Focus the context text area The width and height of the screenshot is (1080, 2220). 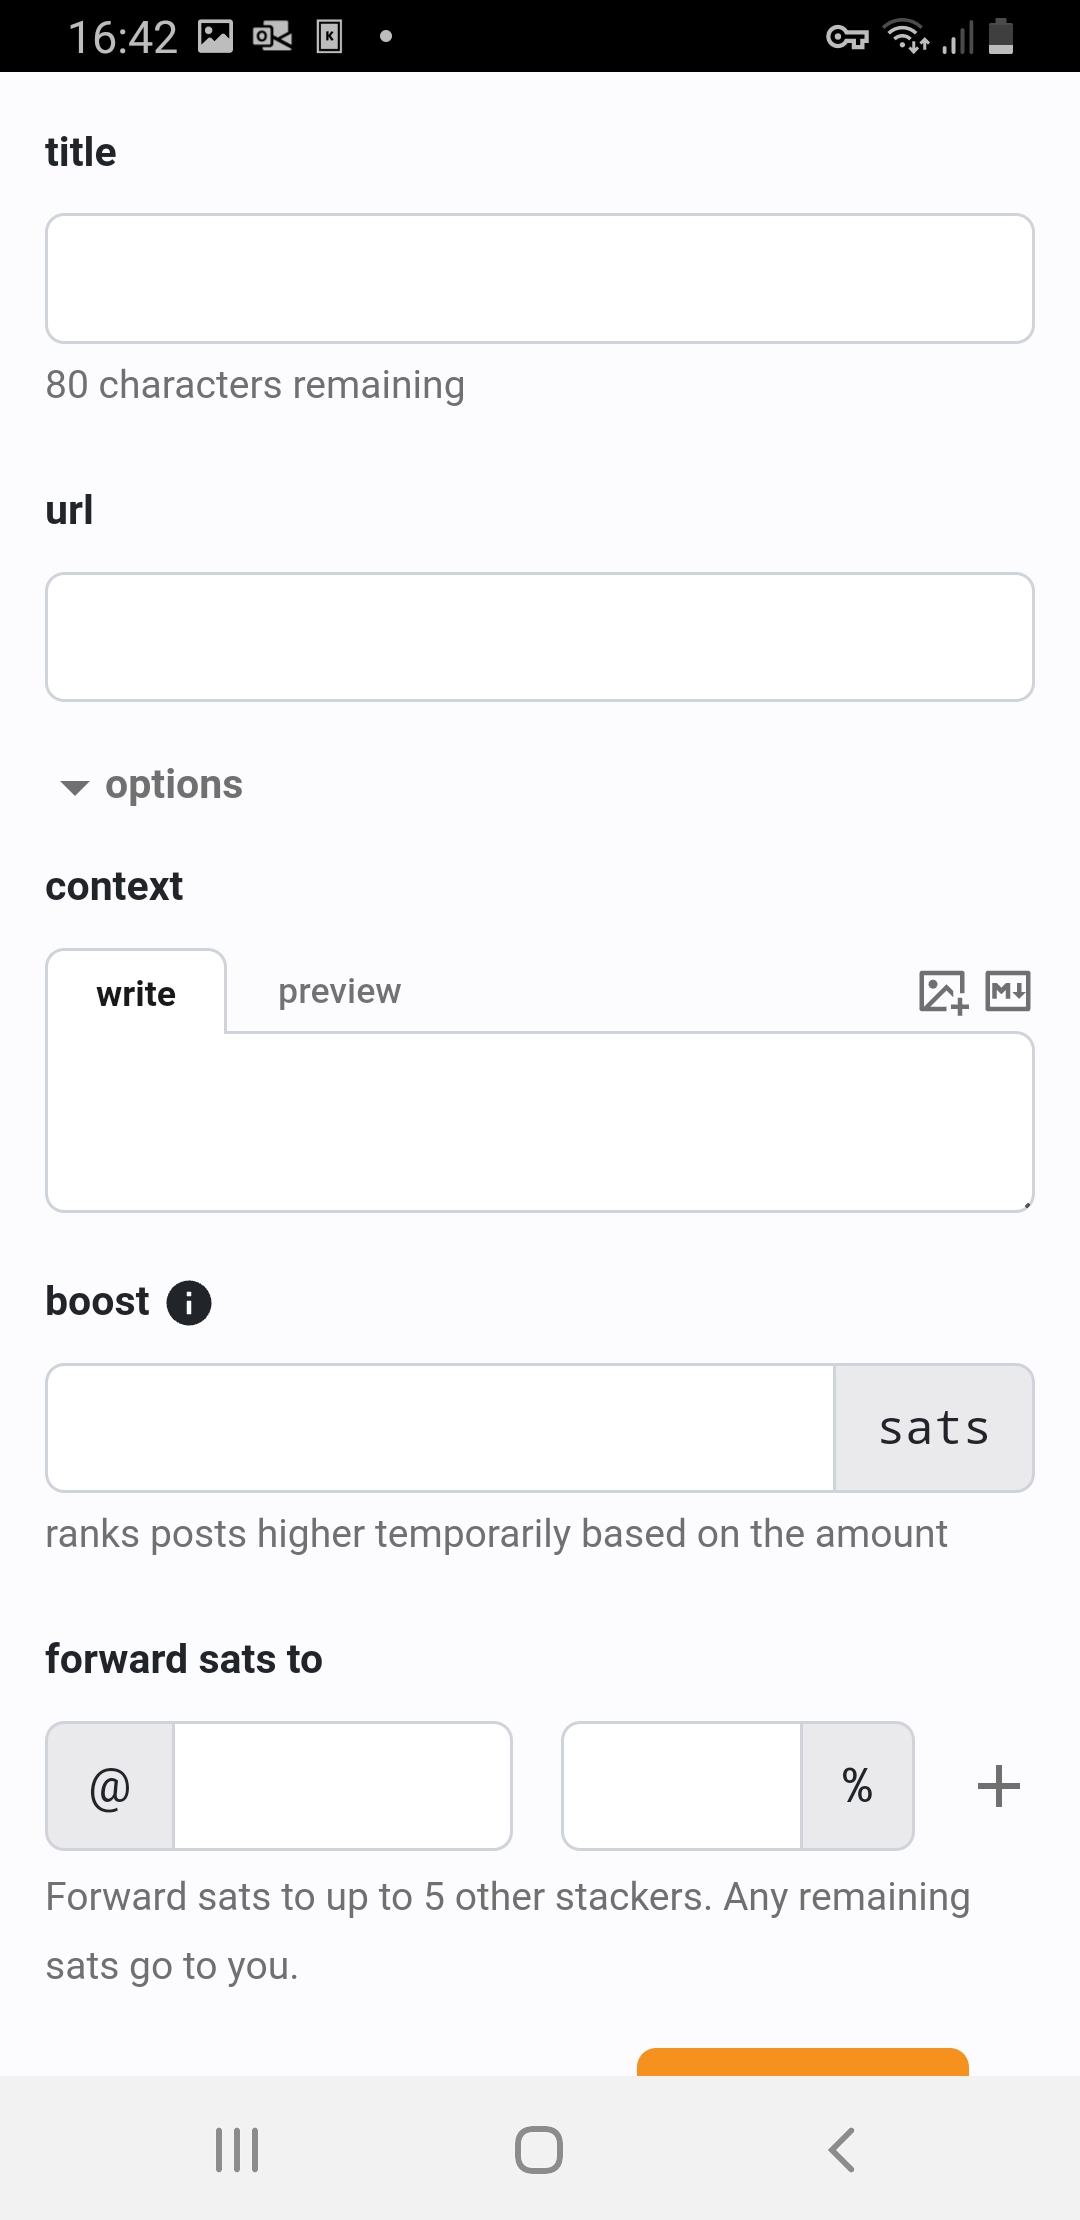tap(540, 1122)
